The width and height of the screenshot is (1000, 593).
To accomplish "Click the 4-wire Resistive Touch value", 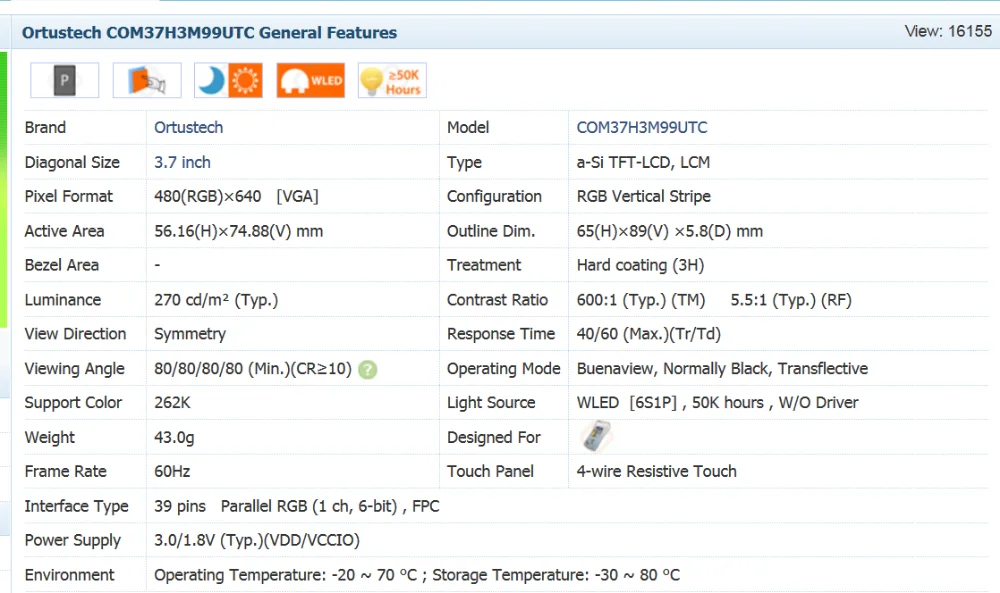I will (x=656, y=471).
